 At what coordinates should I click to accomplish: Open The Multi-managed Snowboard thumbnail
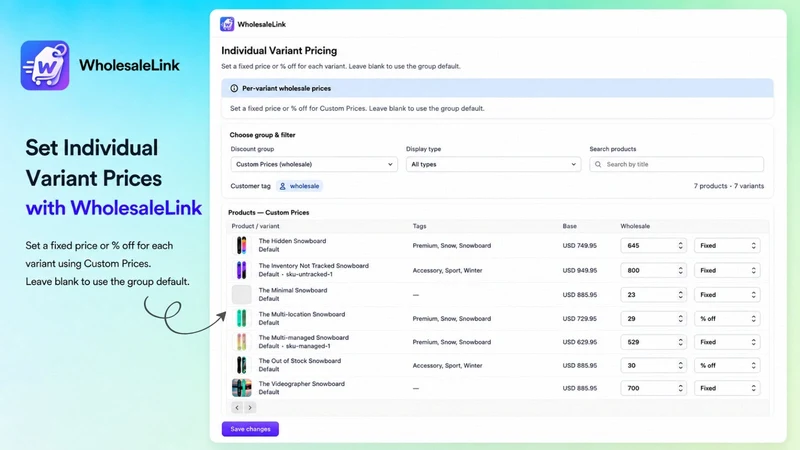click(241, 342)
